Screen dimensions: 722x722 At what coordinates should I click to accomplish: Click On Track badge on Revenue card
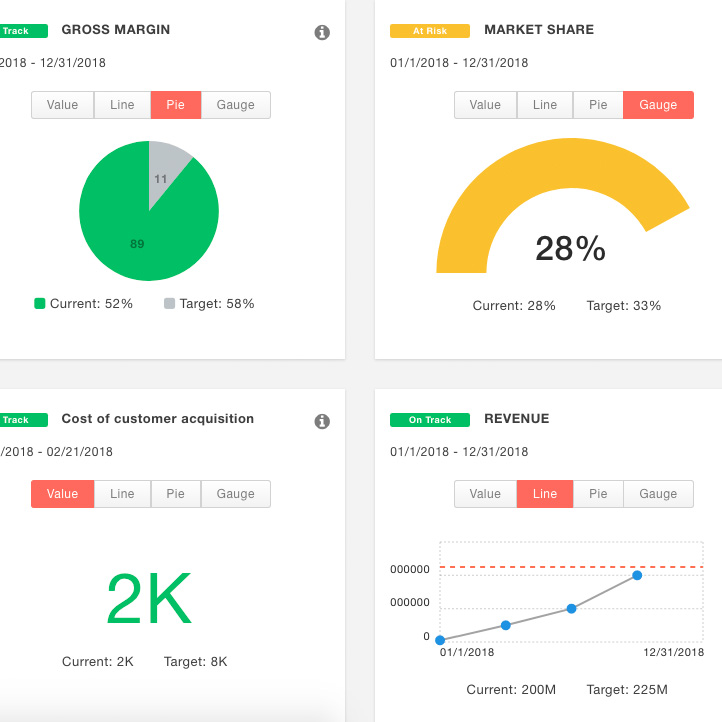click(x=430, y=420)
